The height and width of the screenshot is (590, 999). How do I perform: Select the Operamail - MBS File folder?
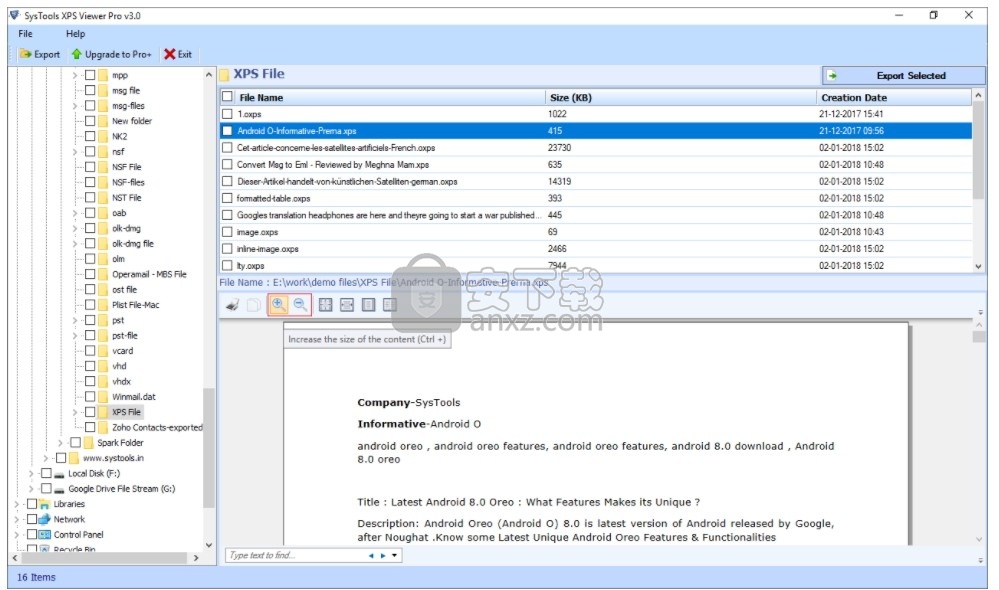click(x=149, y=275)
